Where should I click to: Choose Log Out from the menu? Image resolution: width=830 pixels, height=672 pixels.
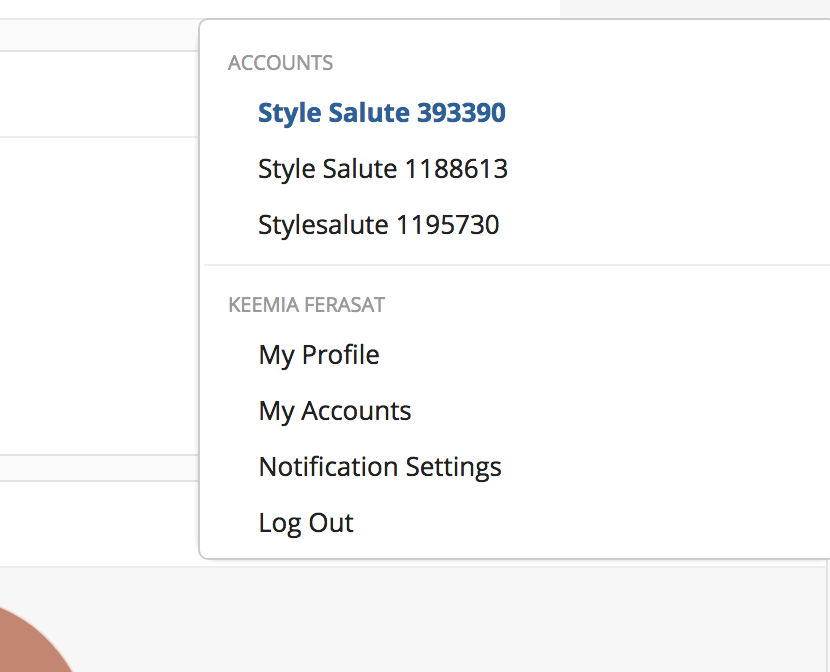(x=306, y=523)
